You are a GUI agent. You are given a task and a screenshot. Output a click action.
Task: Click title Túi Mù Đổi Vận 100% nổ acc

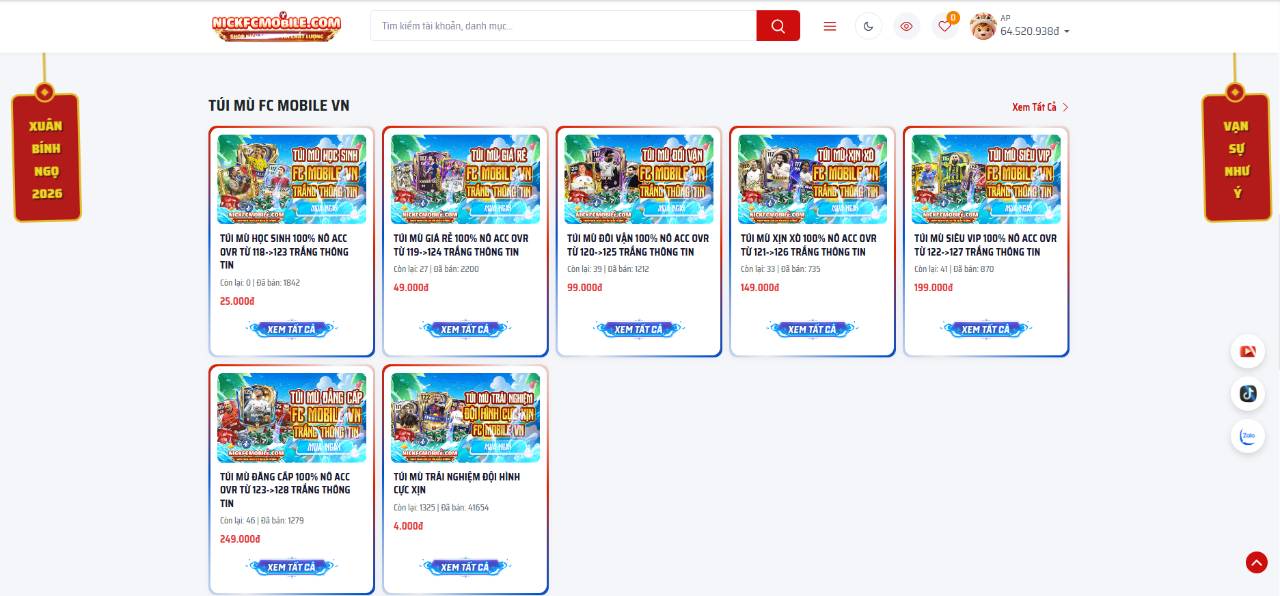[638, 245]
